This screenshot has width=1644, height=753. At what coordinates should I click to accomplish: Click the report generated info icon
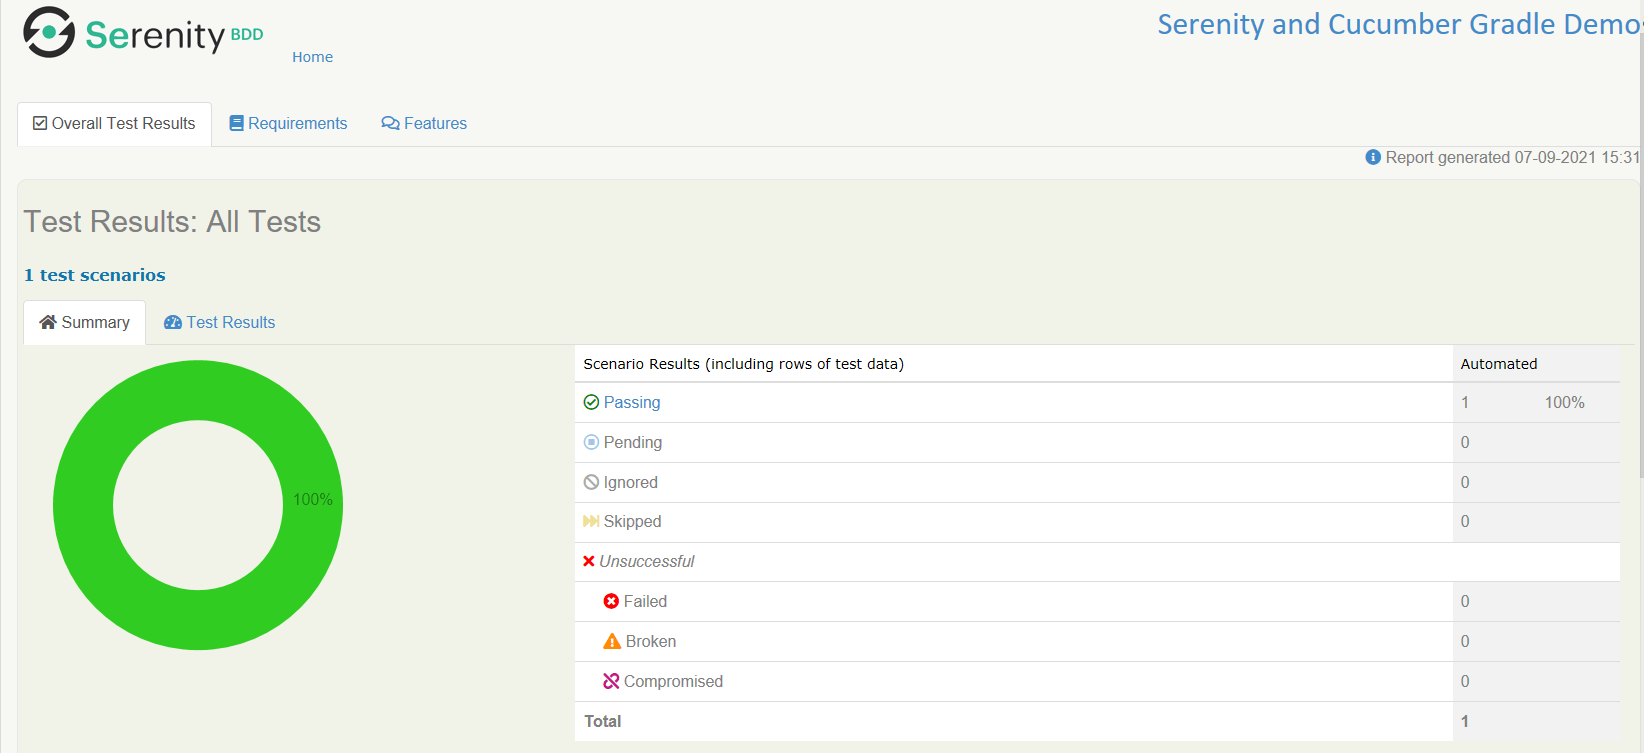[x=1373, y=157]
